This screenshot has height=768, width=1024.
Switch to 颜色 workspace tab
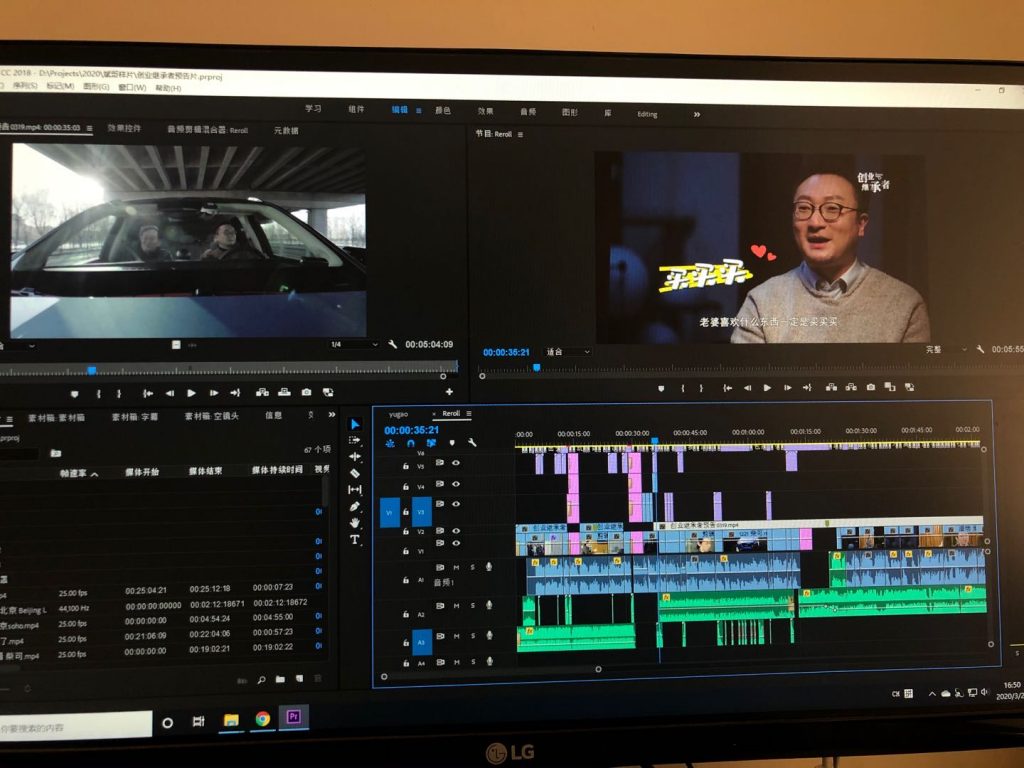(443, 110)
